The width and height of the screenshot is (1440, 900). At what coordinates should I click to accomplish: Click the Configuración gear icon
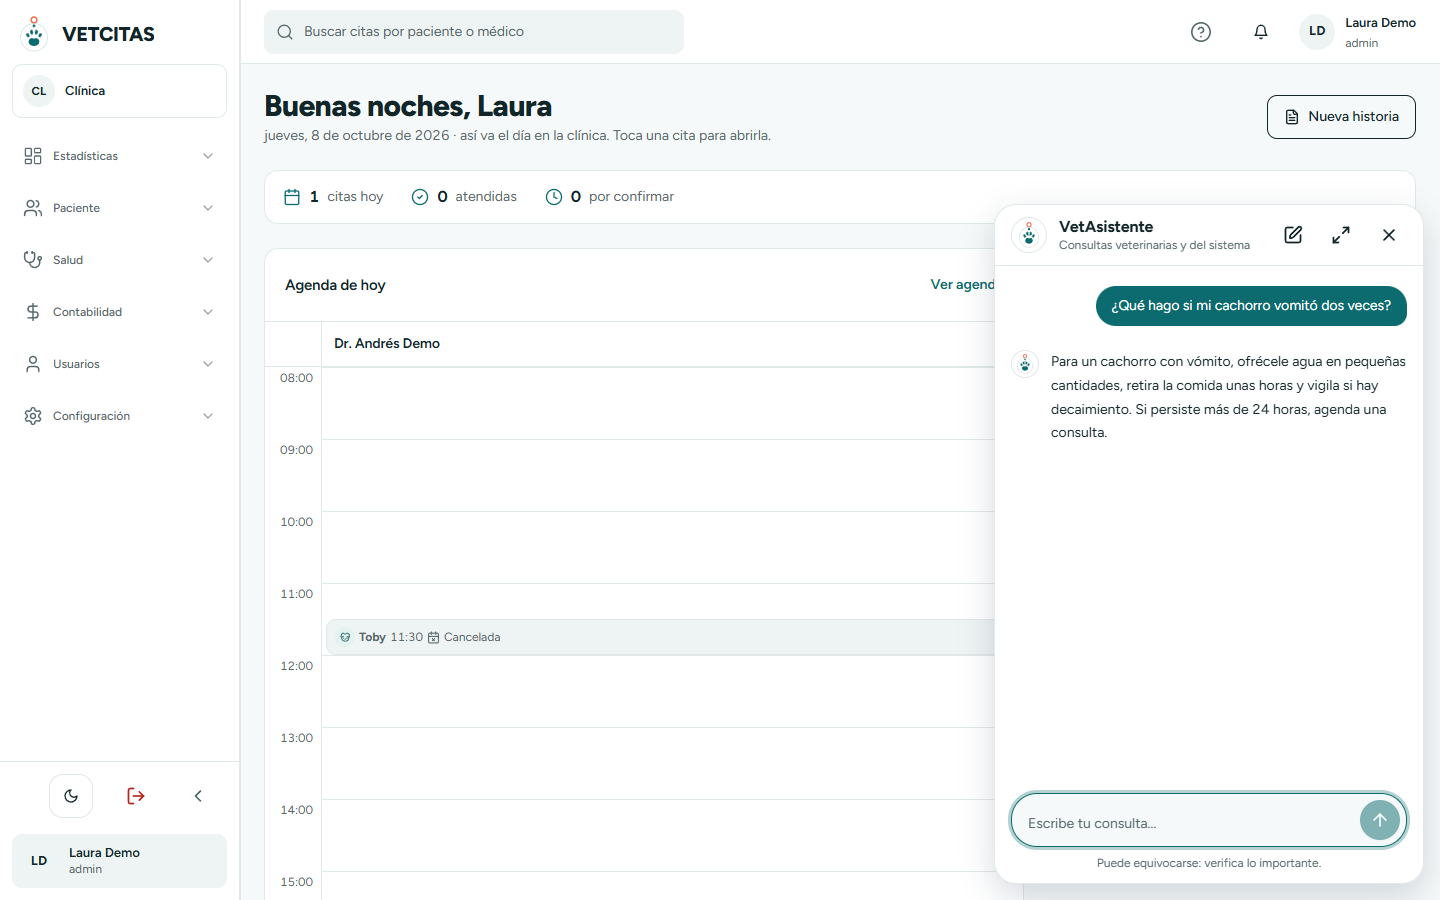pyautogui.click(x=33, y=416)
